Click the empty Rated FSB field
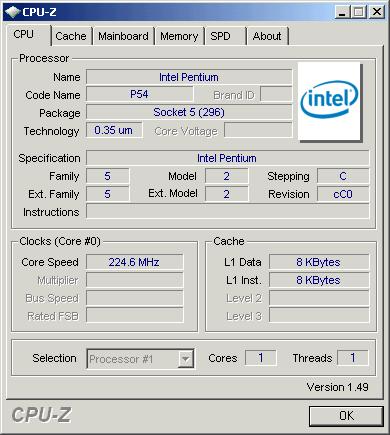The width and height of the screenshot is (390, 435). (134, 316)
